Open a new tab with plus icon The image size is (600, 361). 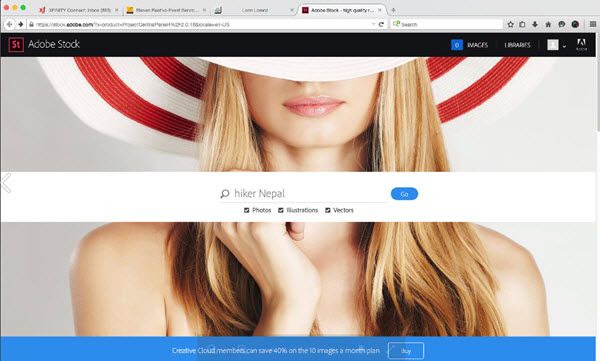(393, 10)
